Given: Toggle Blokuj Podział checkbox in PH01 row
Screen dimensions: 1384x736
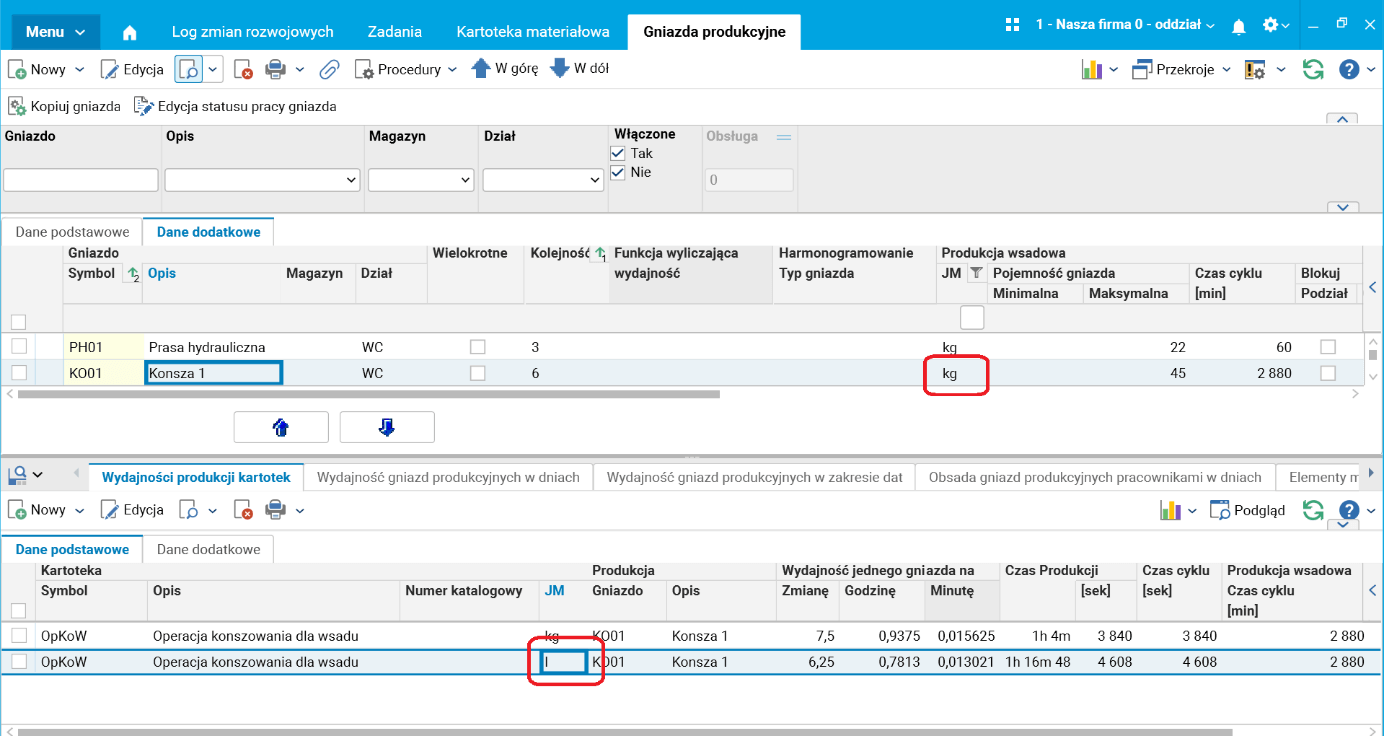Looking at the screenshot, I should pyautogui.click(x=1328, y=346).
